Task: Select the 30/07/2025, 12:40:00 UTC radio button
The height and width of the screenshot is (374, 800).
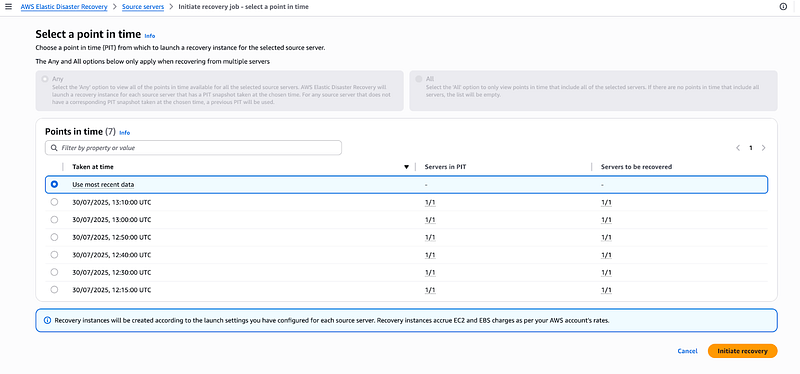Action: pyautogui.click(x=55, y=255)
